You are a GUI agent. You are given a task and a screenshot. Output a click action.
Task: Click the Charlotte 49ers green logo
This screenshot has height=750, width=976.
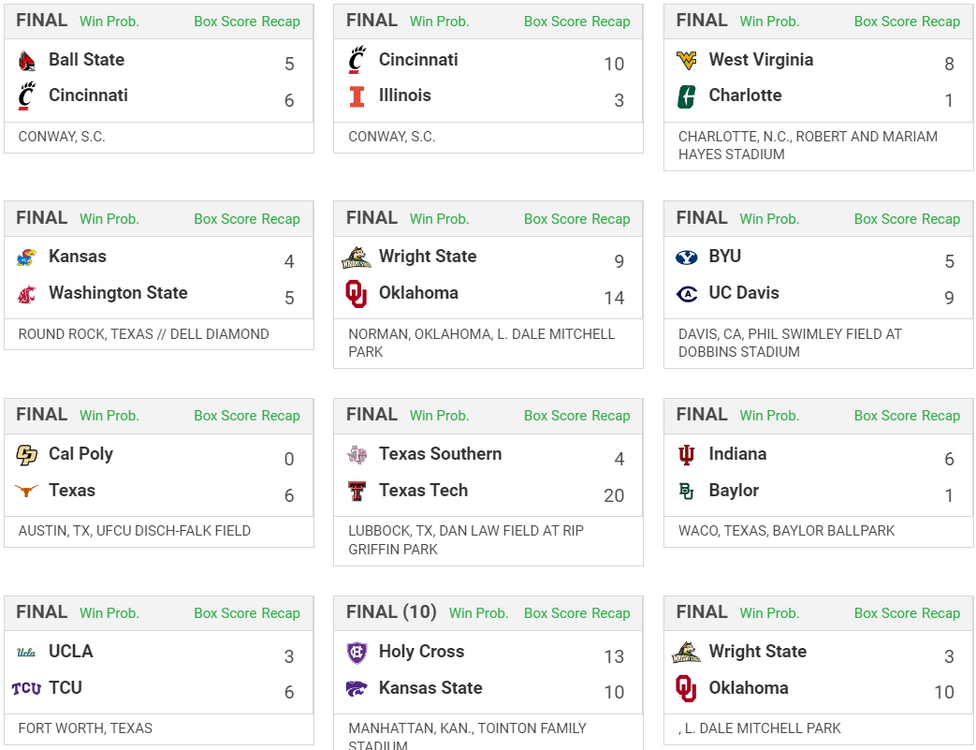(687, 97)
